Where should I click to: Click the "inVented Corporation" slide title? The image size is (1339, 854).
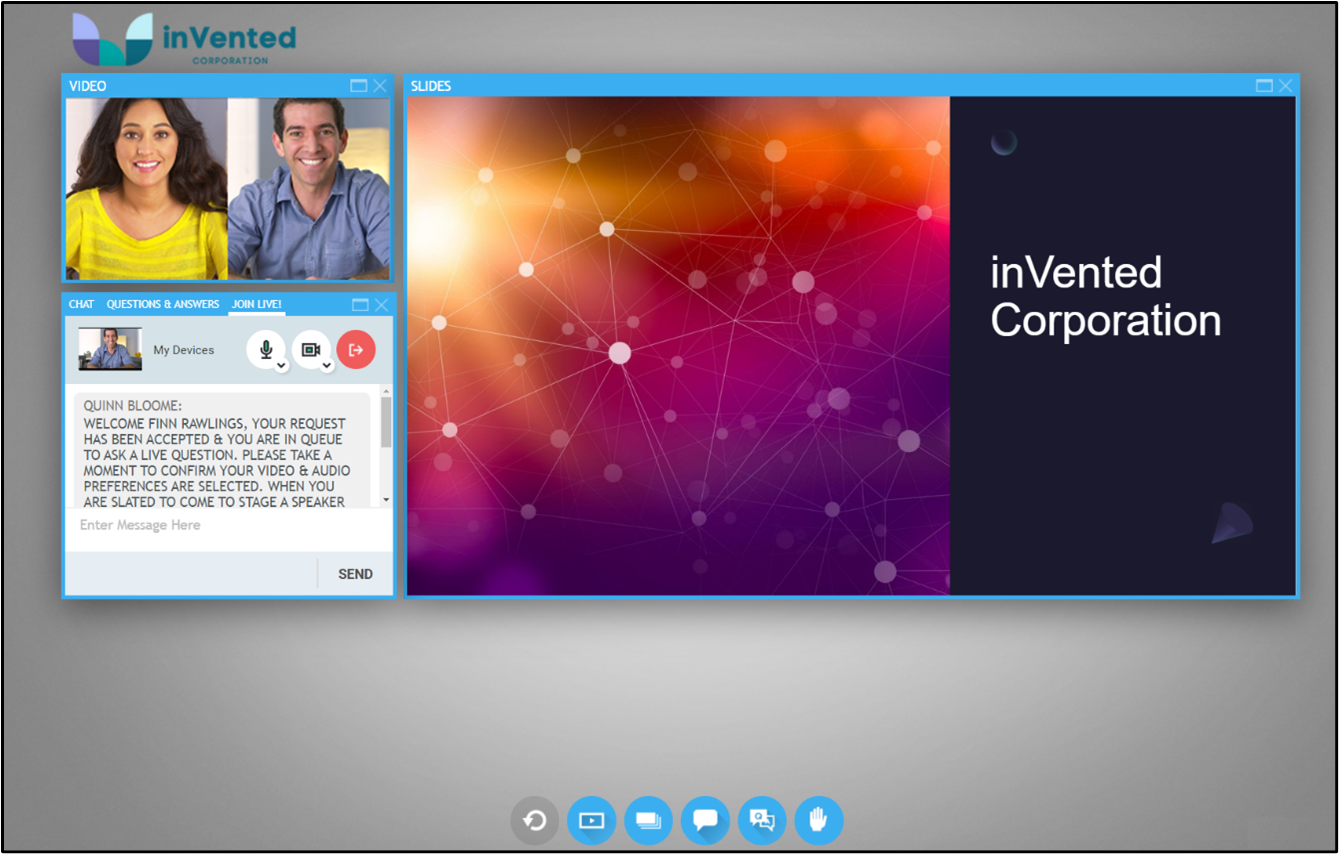pyautogui.click(x=1105, y=296)
